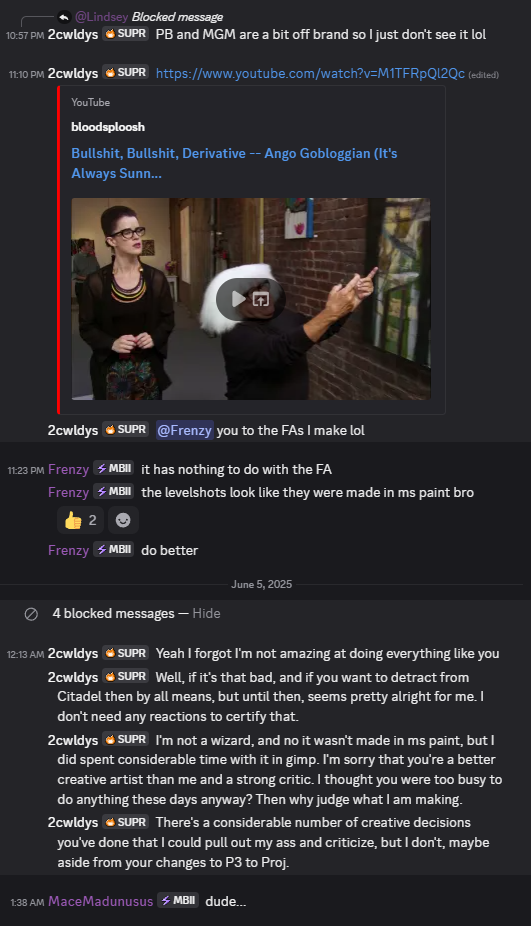Click the @Lindsey Blocked message reply reference
This screenshot has width=531, height=926.
pos(149,17)
